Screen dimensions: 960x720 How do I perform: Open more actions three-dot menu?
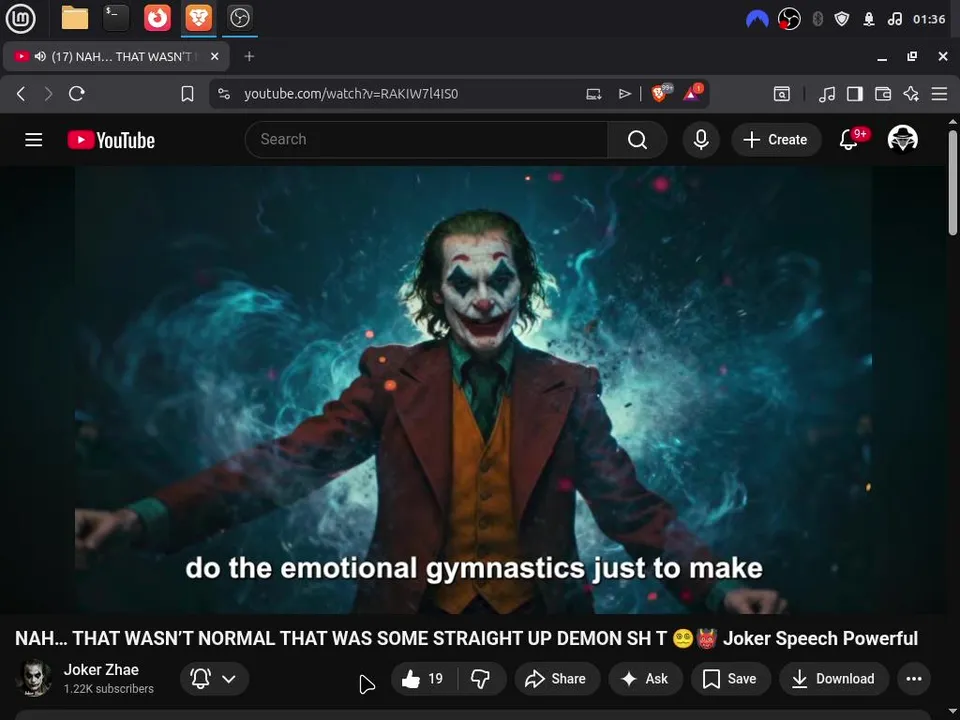coord(913,678)
